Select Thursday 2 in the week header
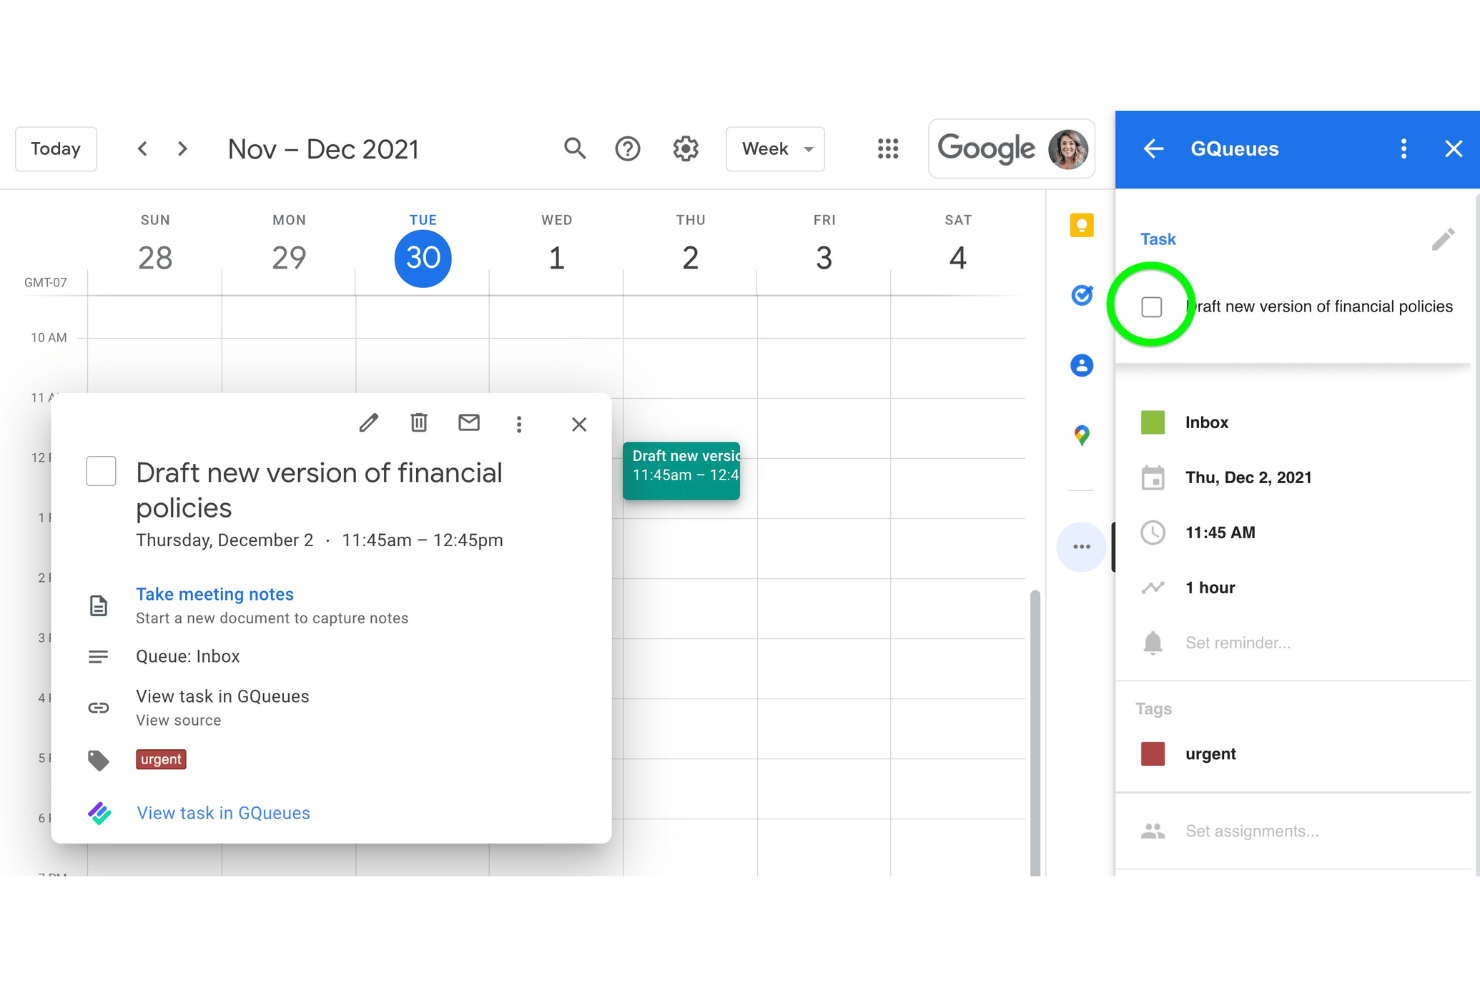The image size is (1480, 987). click(x=690, y=258)
